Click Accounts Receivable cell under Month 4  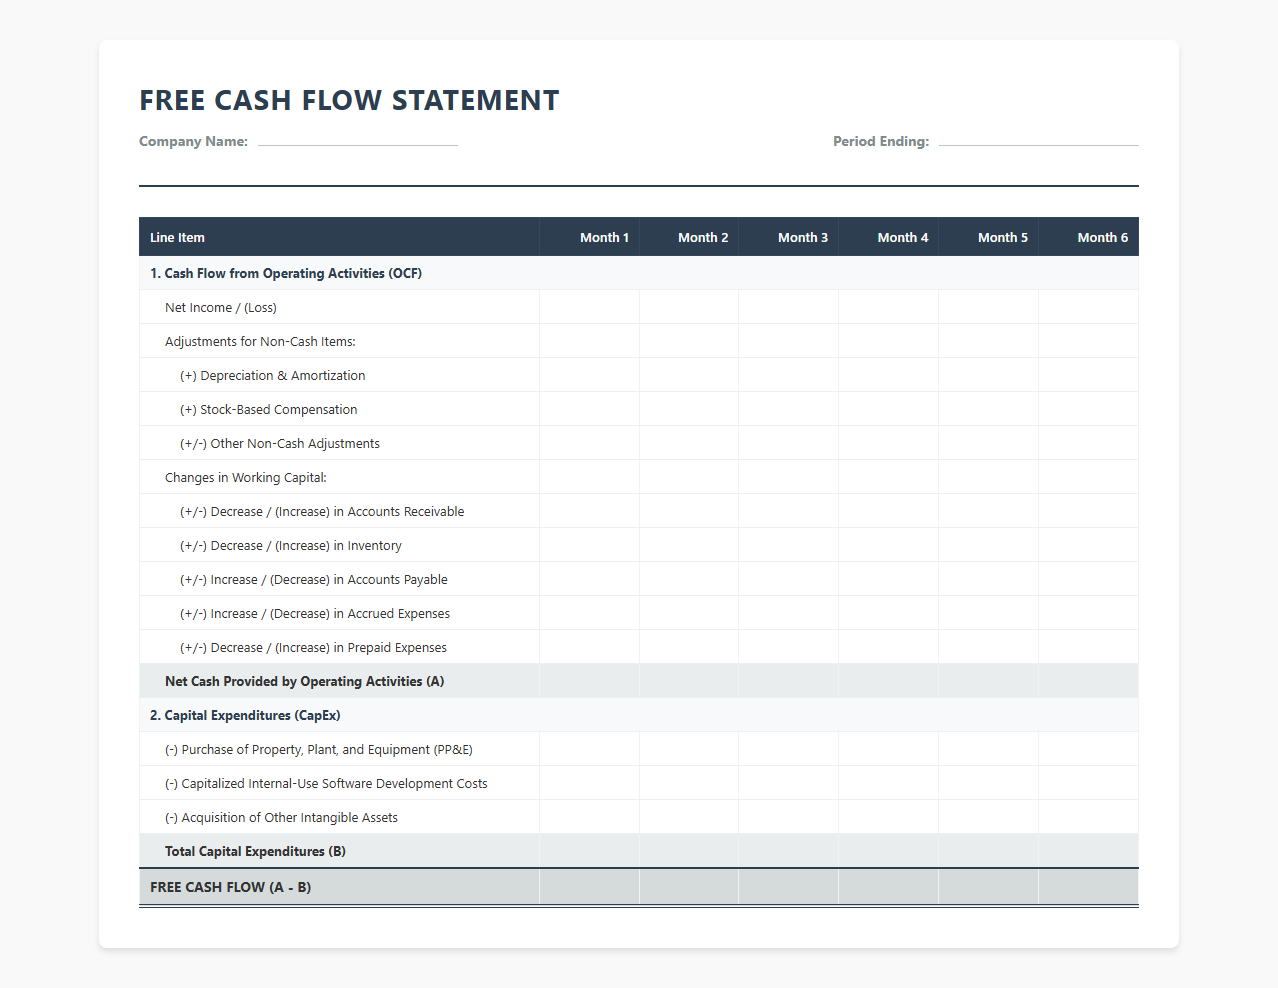click(x=889, y=511)
